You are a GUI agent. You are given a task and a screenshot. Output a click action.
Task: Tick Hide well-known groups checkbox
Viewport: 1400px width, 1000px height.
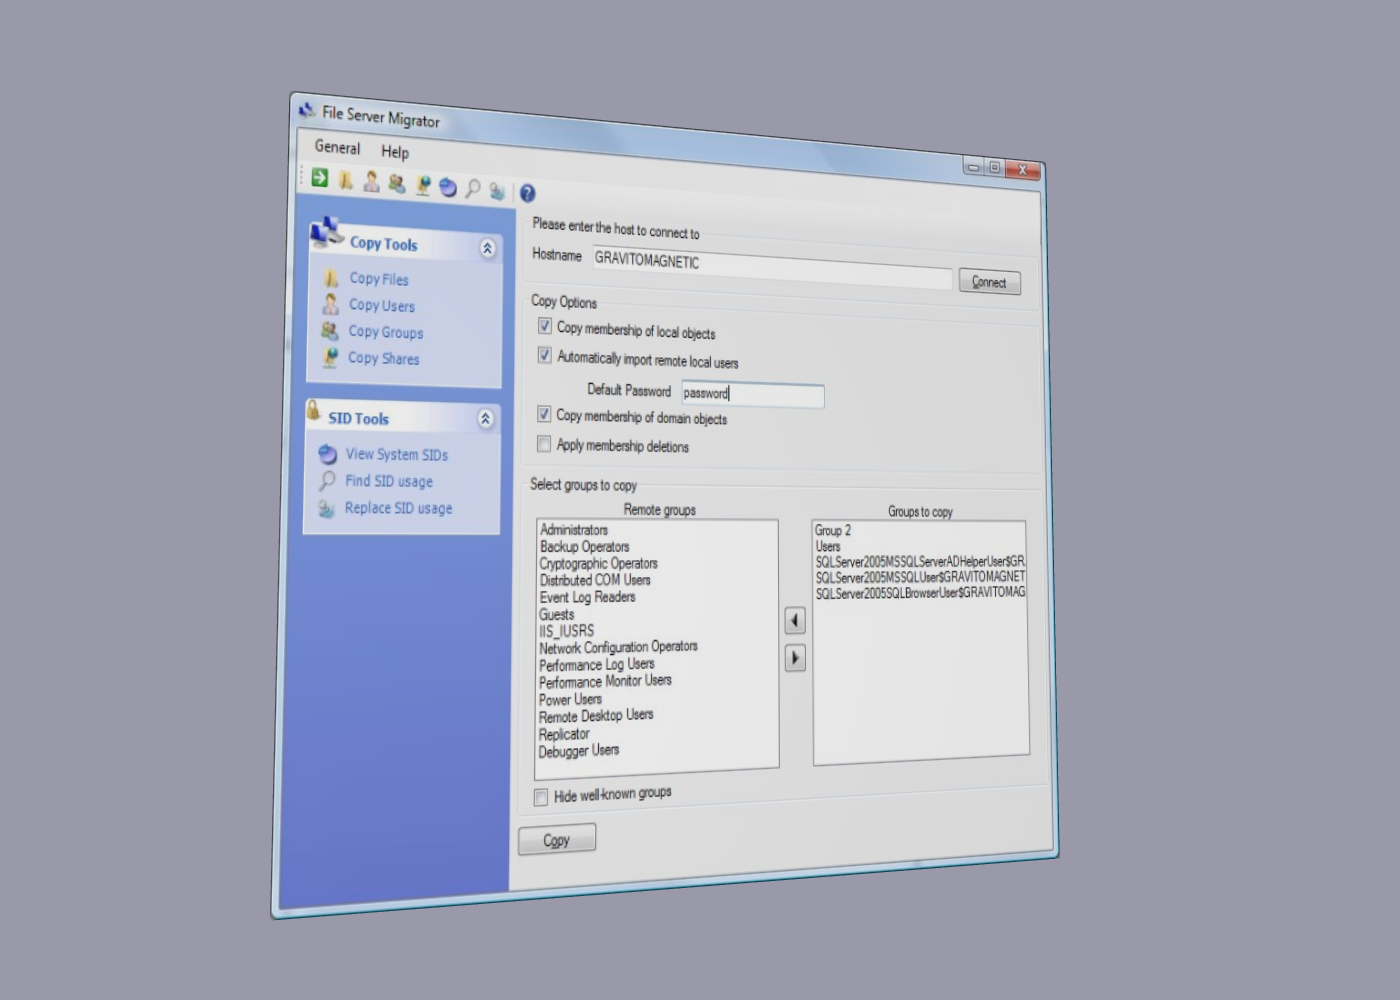[541, 797]
